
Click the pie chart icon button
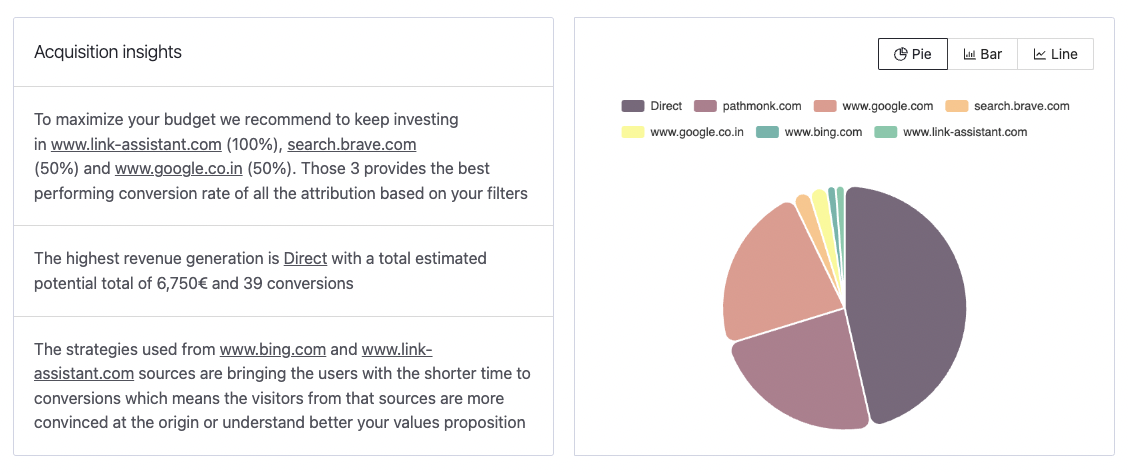point(900,54)
